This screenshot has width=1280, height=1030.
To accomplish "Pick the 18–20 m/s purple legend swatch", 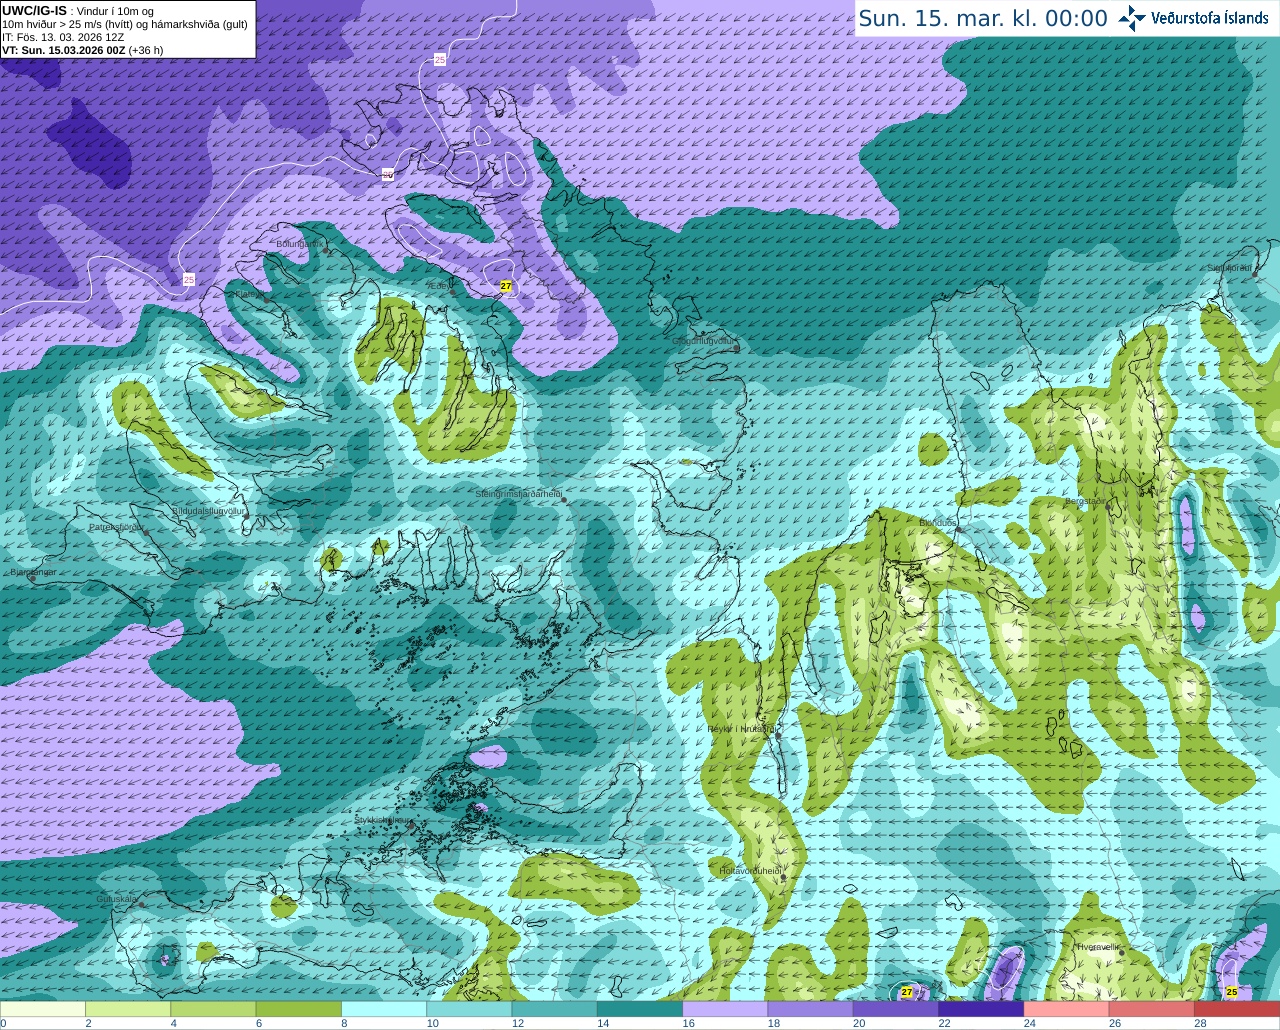I will point(811,1009).
